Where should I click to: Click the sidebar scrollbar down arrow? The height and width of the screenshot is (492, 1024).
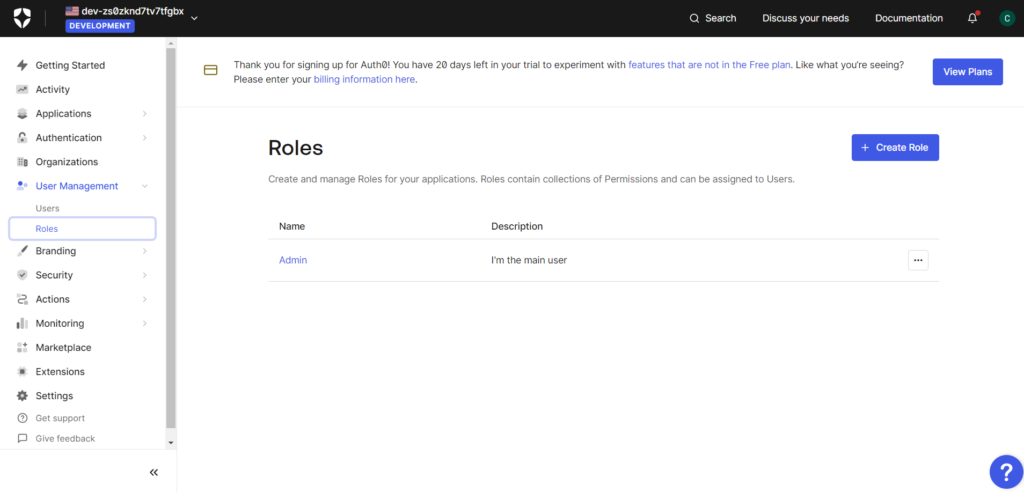171,442
